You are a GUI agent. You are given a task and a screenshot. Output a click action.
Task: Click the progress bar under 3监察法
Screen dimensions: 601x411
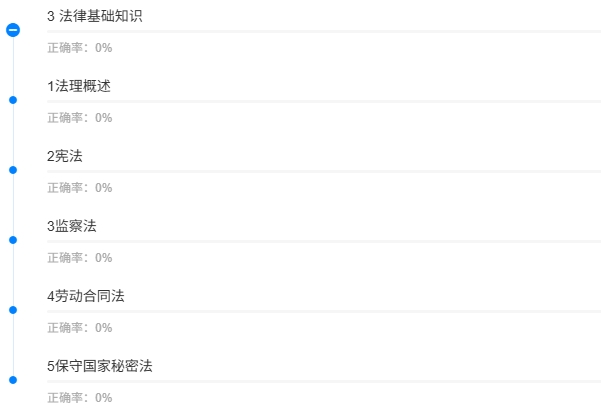[x=324, y=242]
